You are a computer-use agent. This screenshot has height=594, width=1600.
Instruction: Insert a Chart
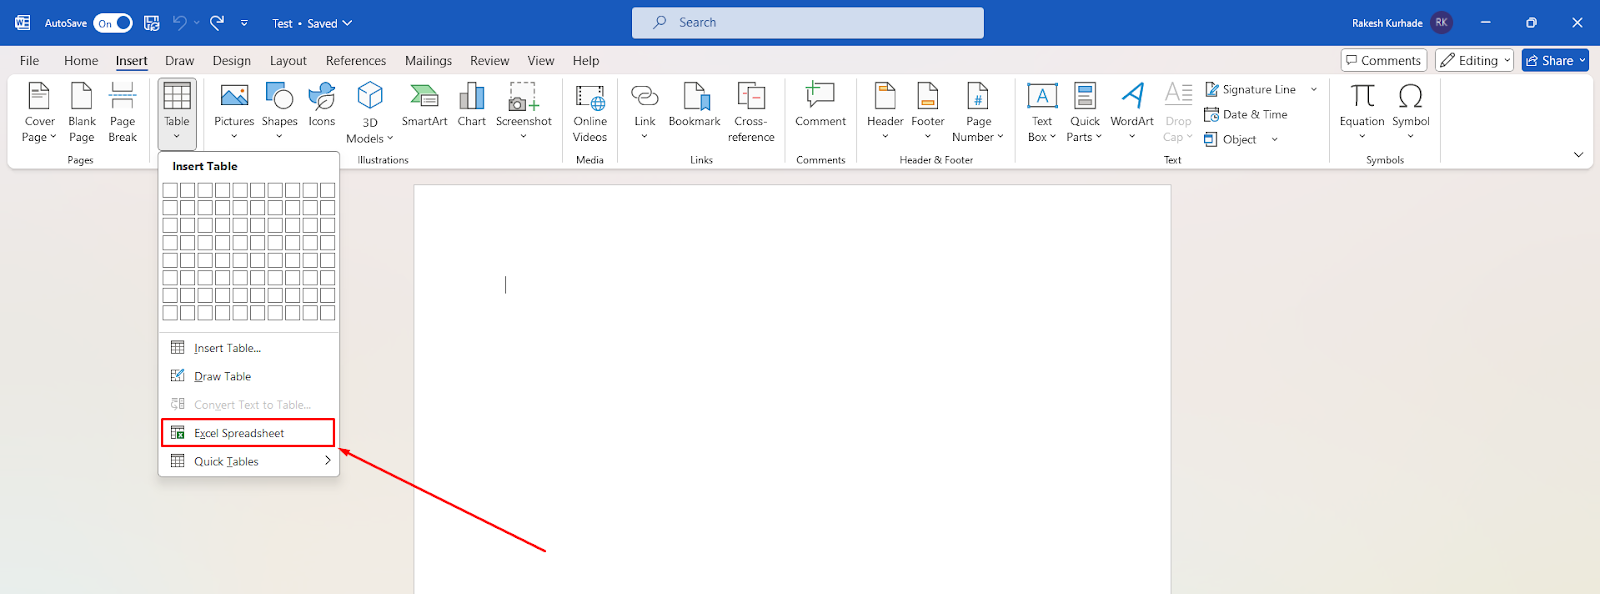point(472,105)
